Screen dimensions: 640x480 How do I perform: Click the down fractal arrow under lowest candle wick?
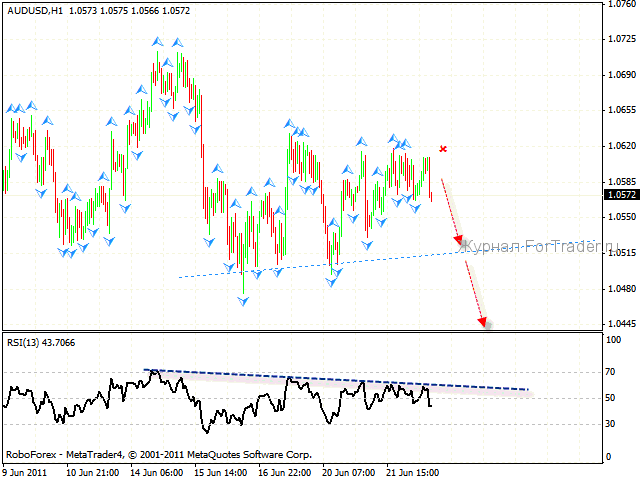pyautogui.click(x=243, y=302)
